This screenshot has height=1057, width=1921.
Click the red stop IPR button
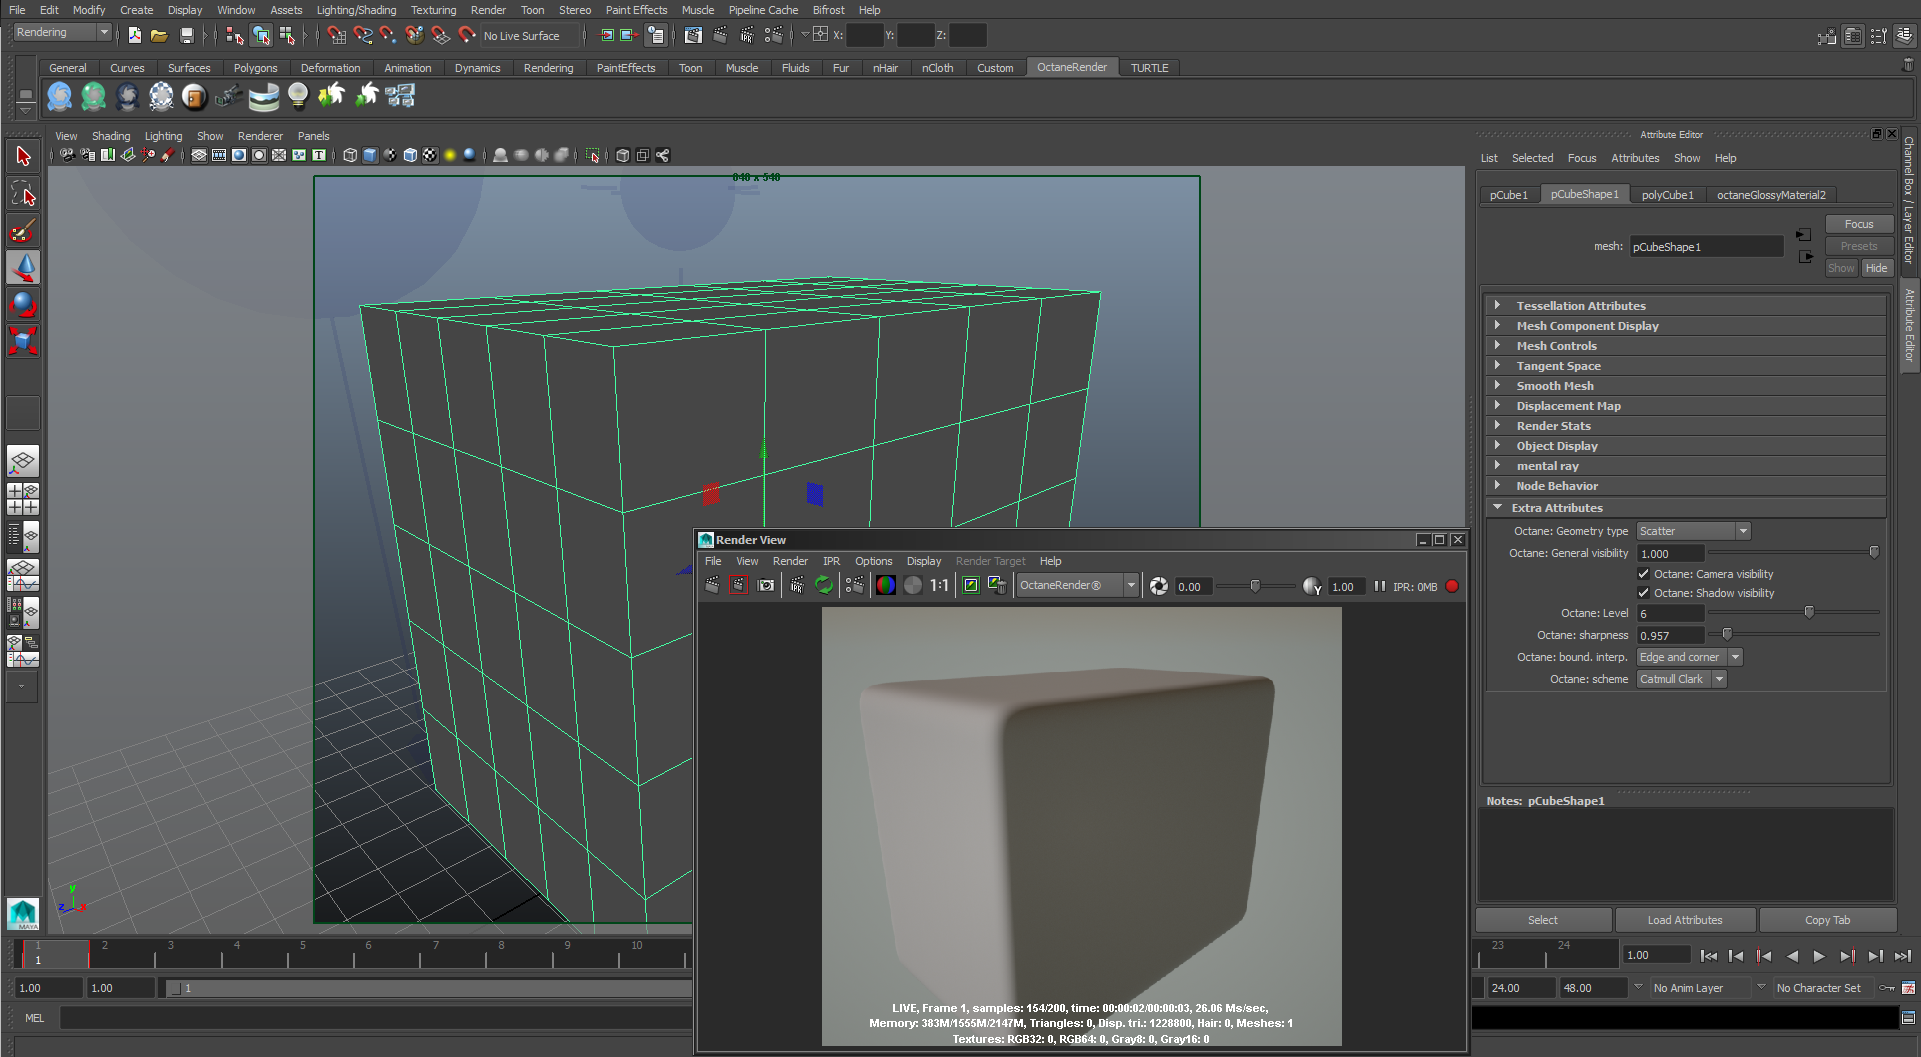pyautogui.click(x=1452, y=587)
